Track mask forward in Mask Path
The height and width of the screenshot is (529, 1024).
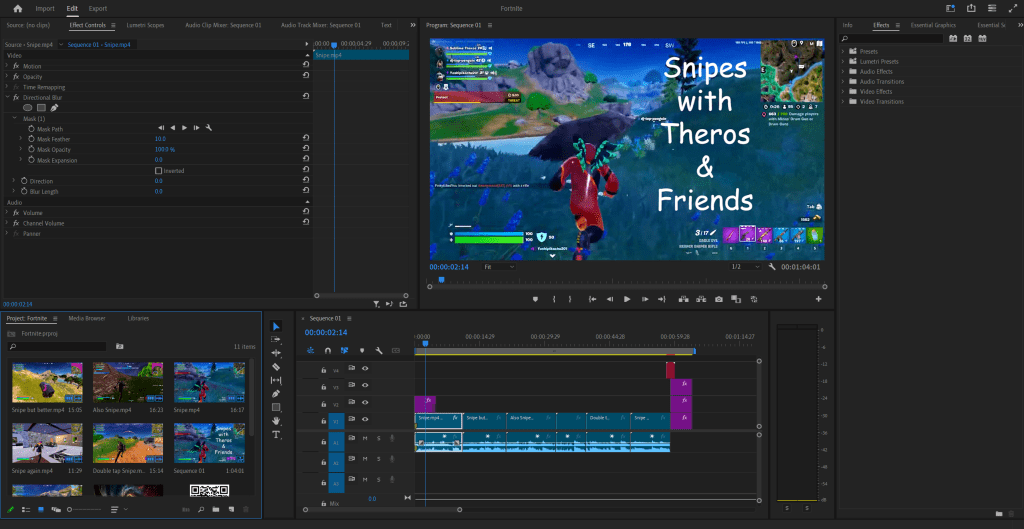pos(185,128)
